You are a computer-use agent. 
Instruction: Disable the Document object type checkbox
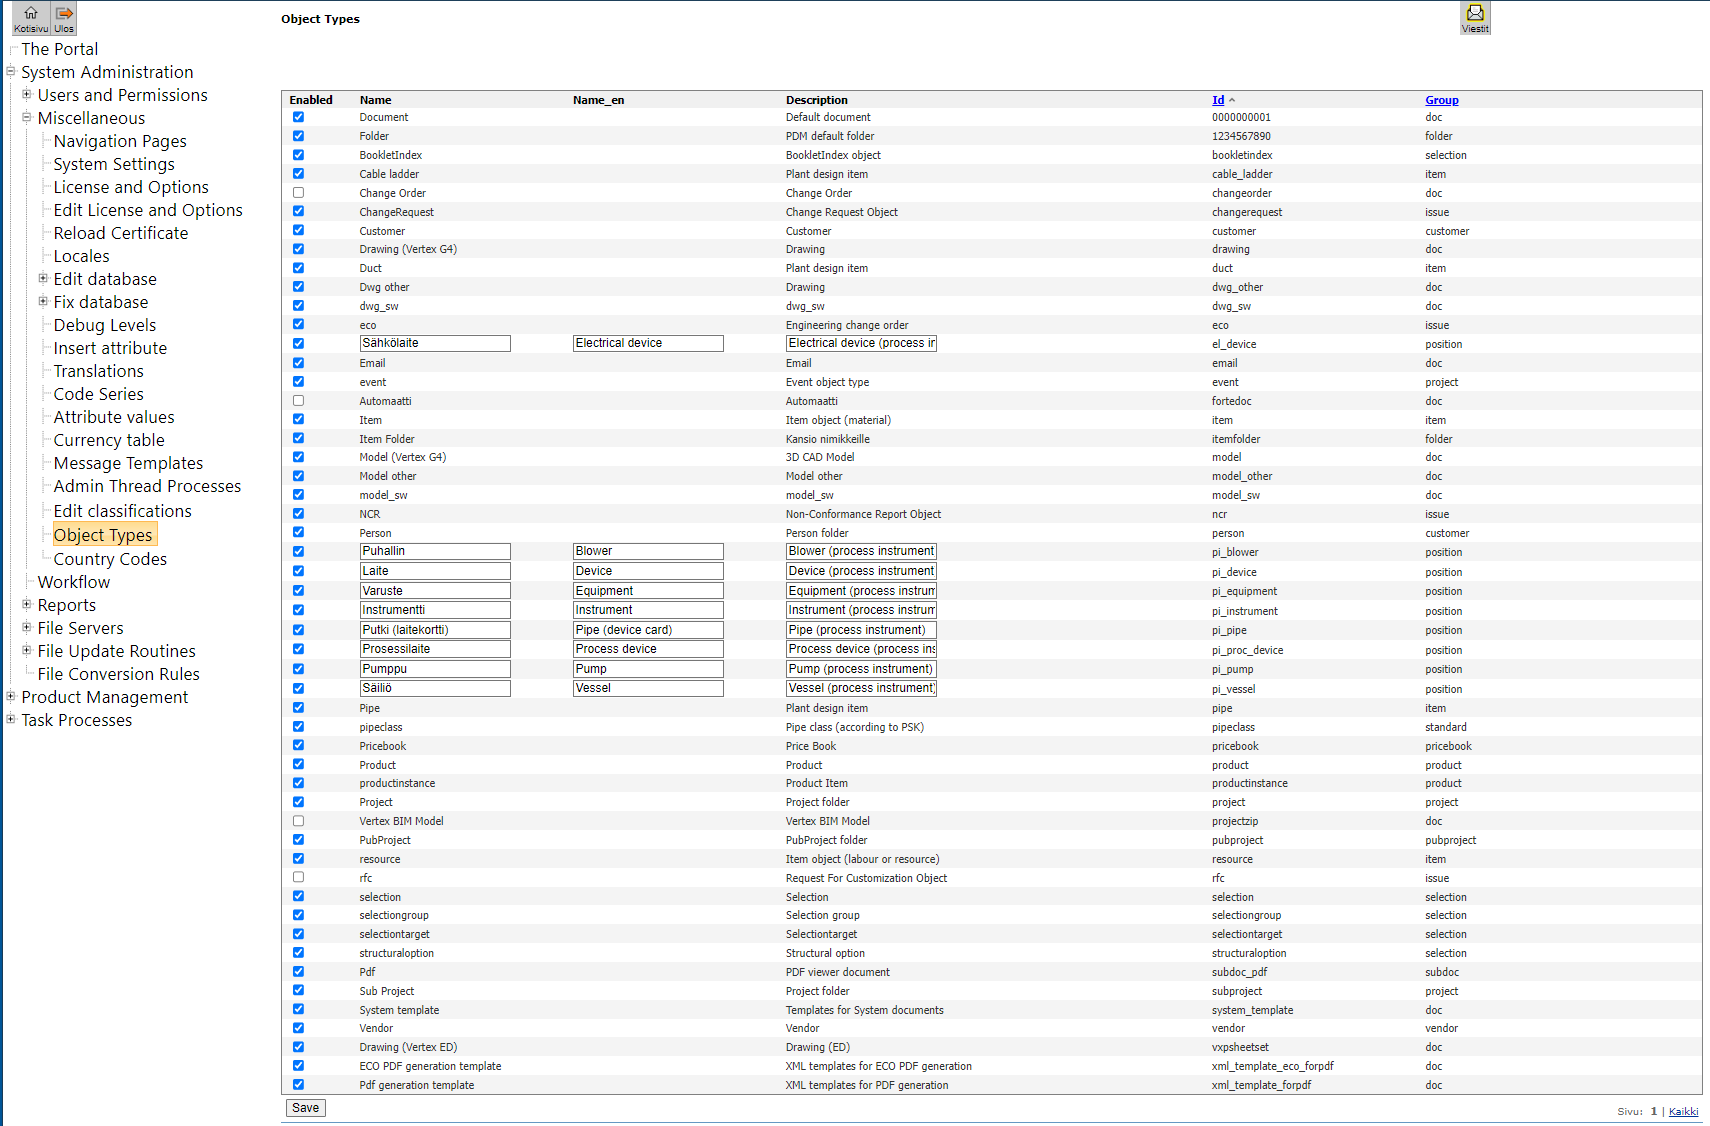click(298, 117)
